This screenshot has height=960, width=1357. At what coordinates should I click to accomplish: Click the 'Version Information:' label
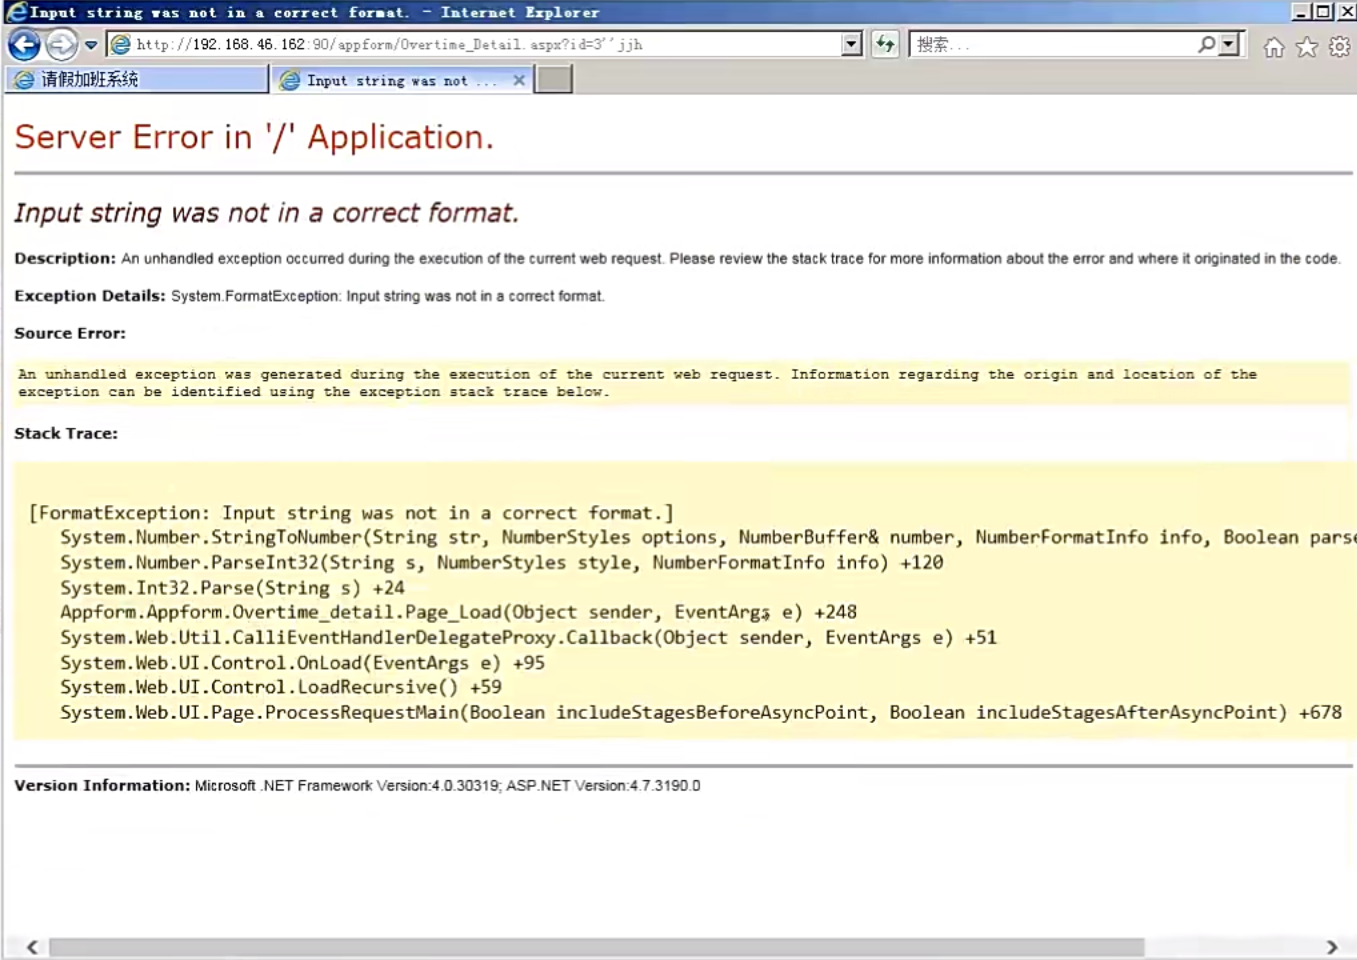tap(102, 785)
